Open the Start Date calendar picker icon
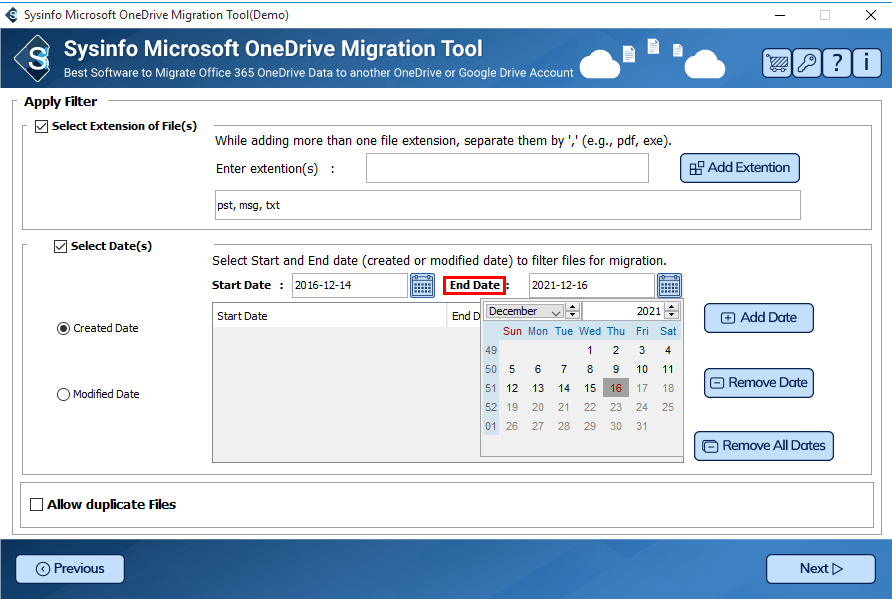 point(422,285)
